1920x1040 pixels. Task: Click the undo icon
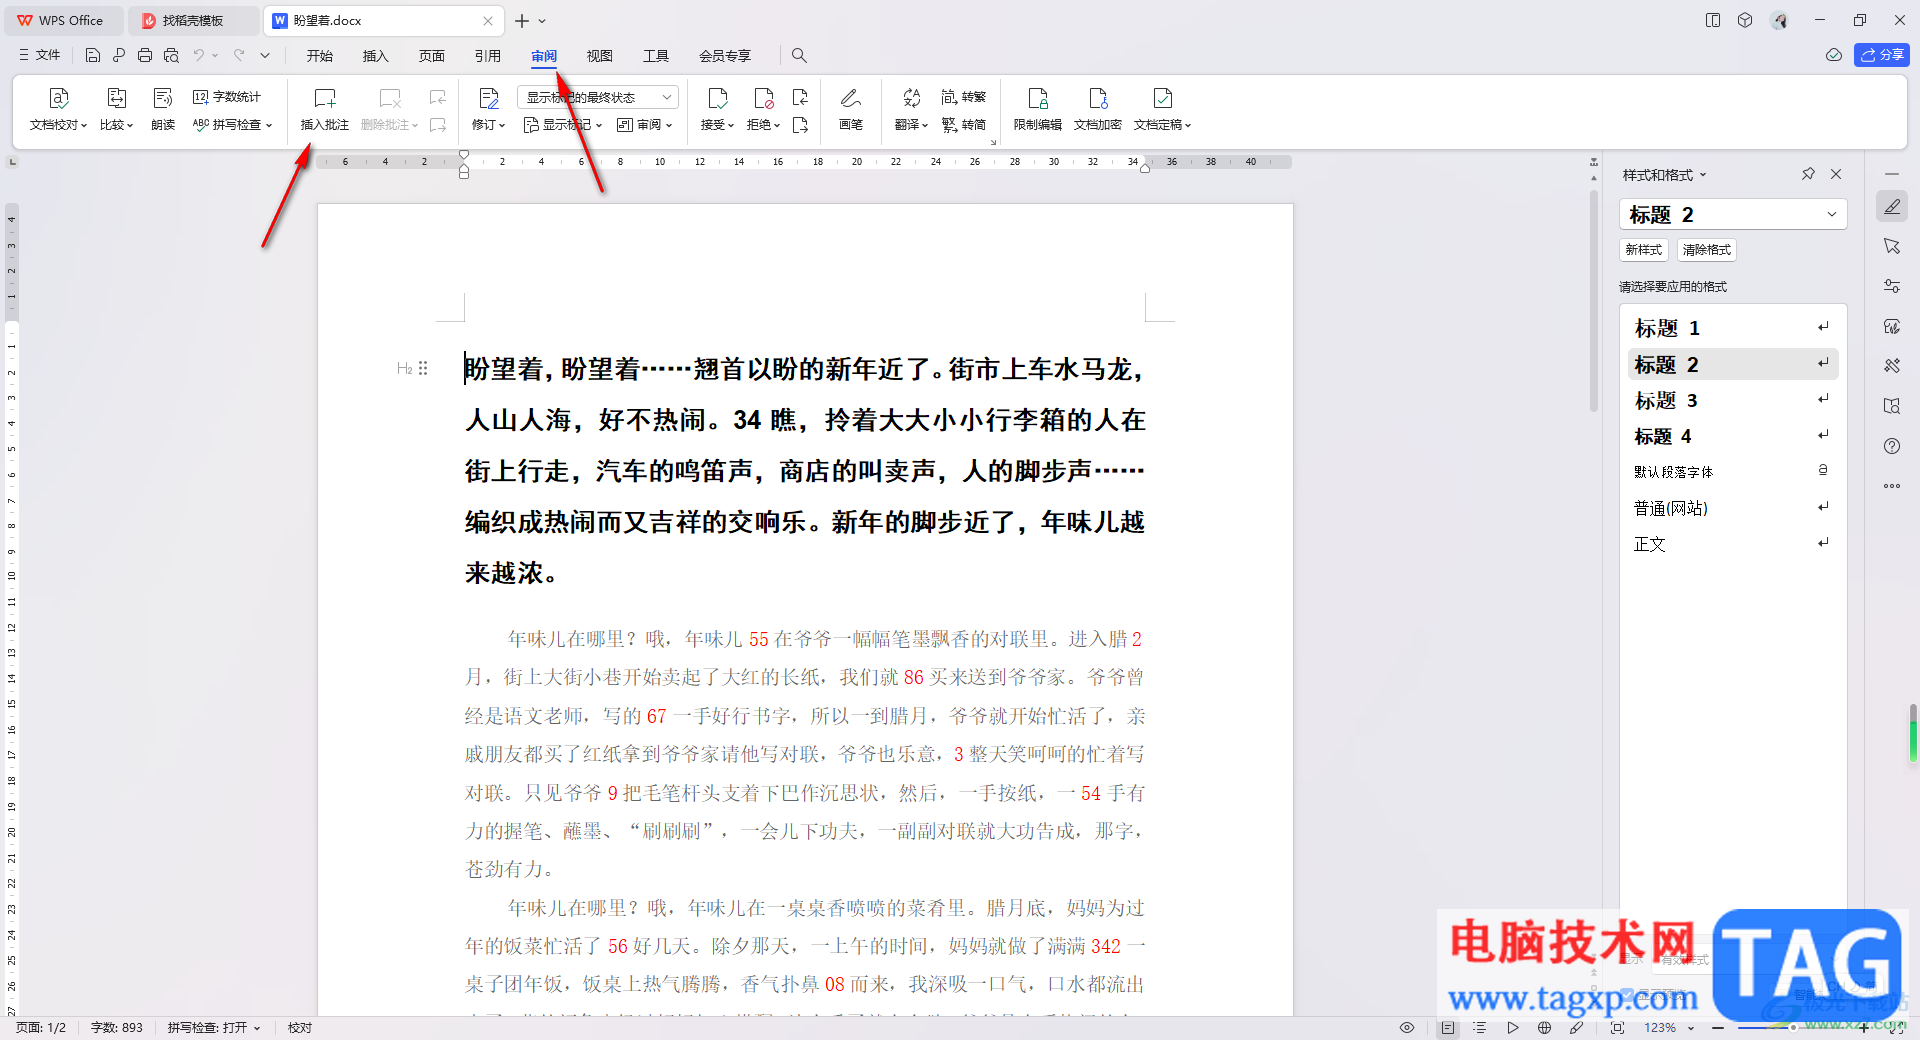click(199, 55)
